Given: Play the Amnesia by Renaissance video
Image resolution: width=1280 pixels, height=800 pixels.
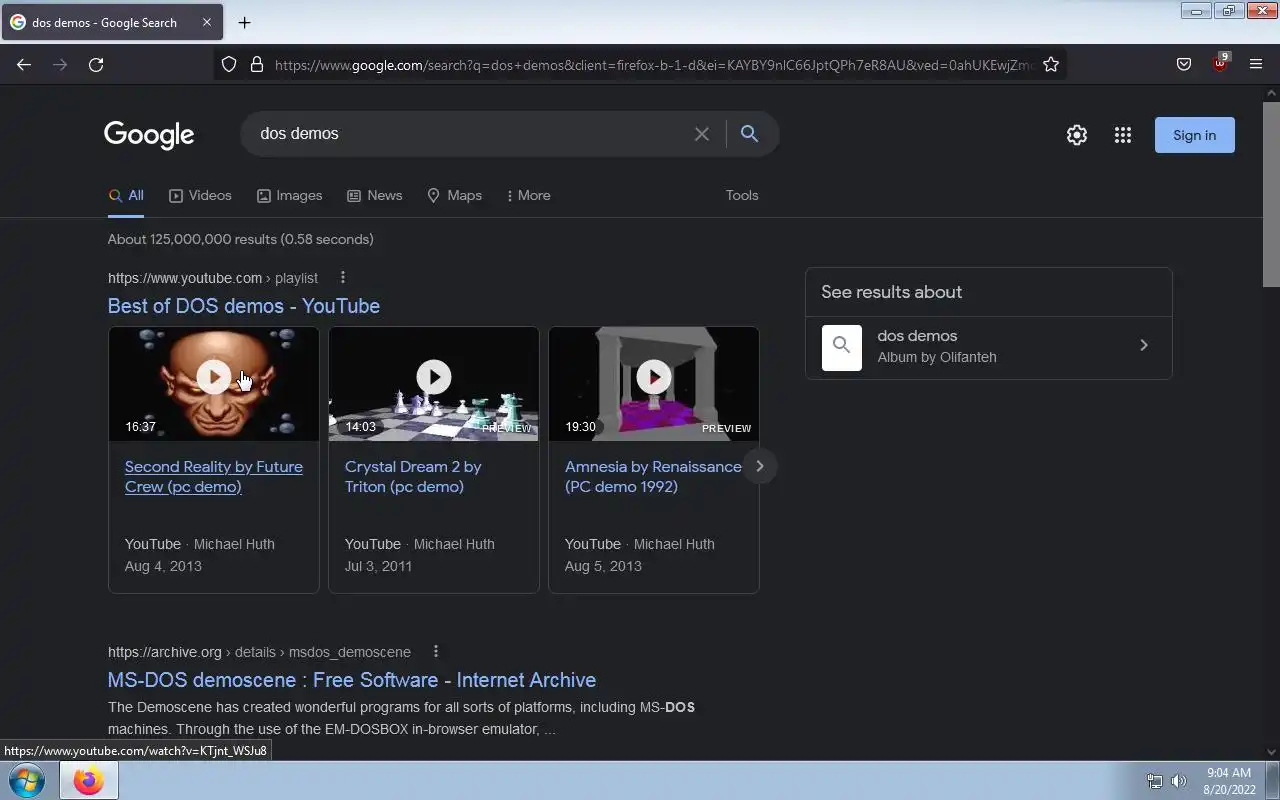Looking at the screenshot, I should pos(654,377).
